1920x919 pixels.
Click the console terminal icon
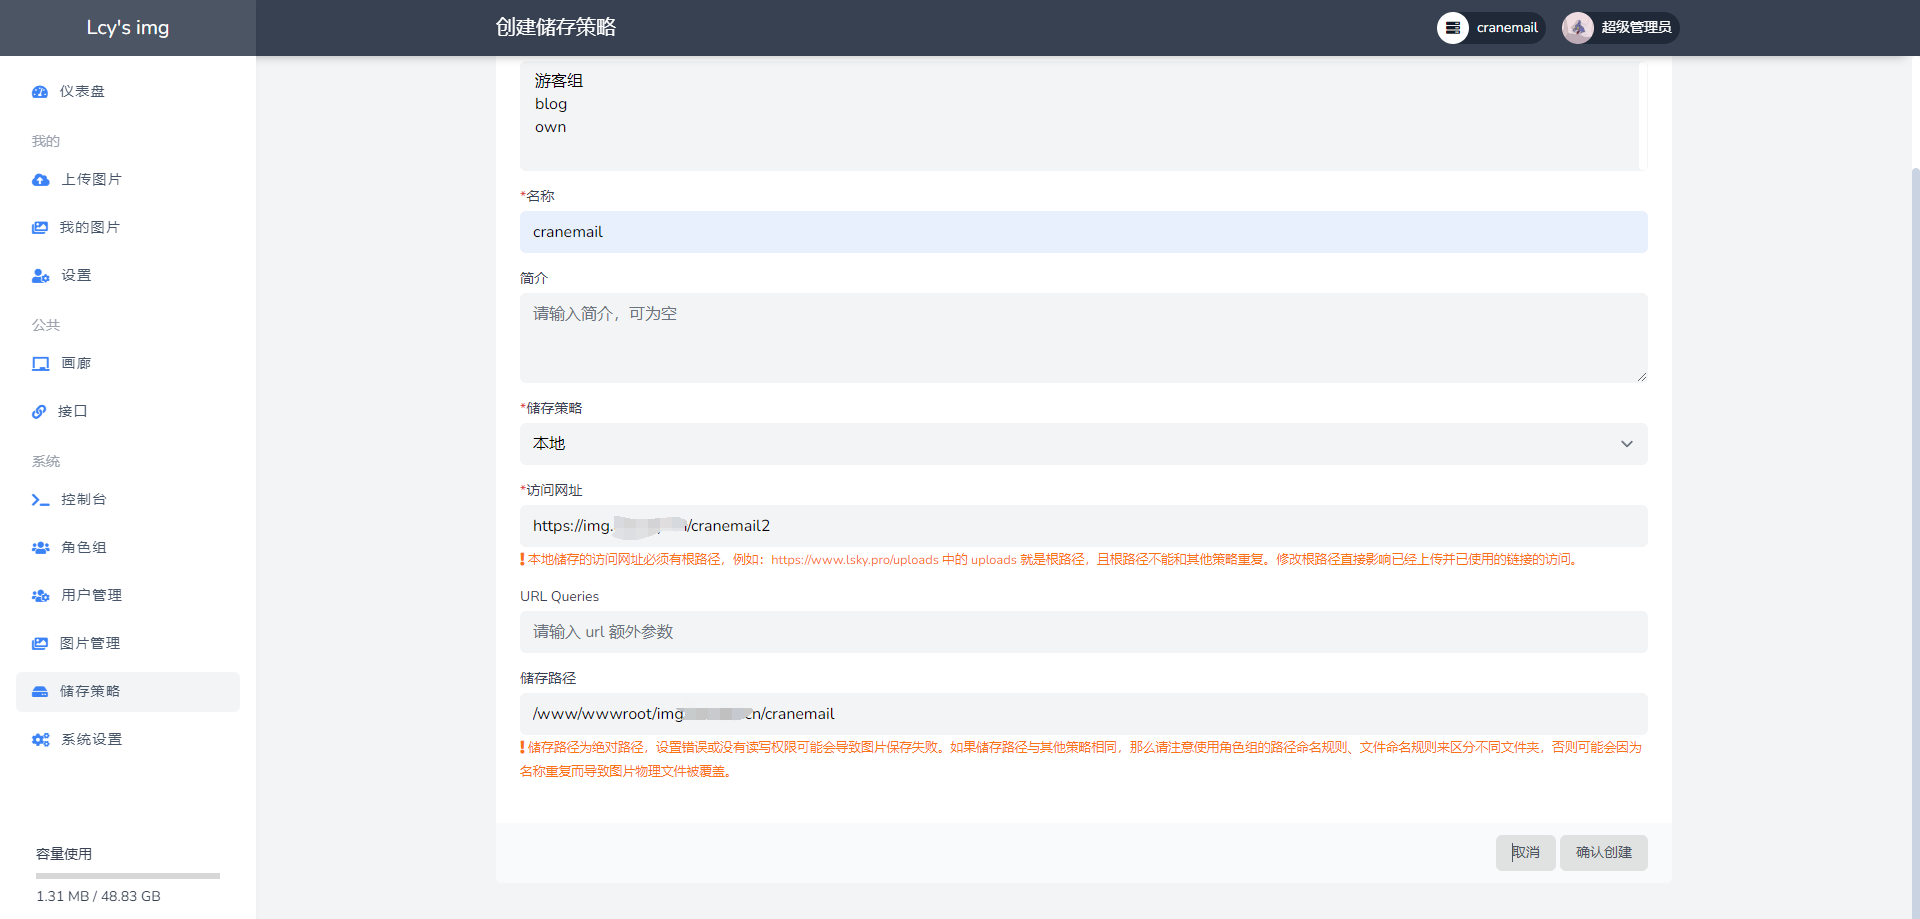40,500
